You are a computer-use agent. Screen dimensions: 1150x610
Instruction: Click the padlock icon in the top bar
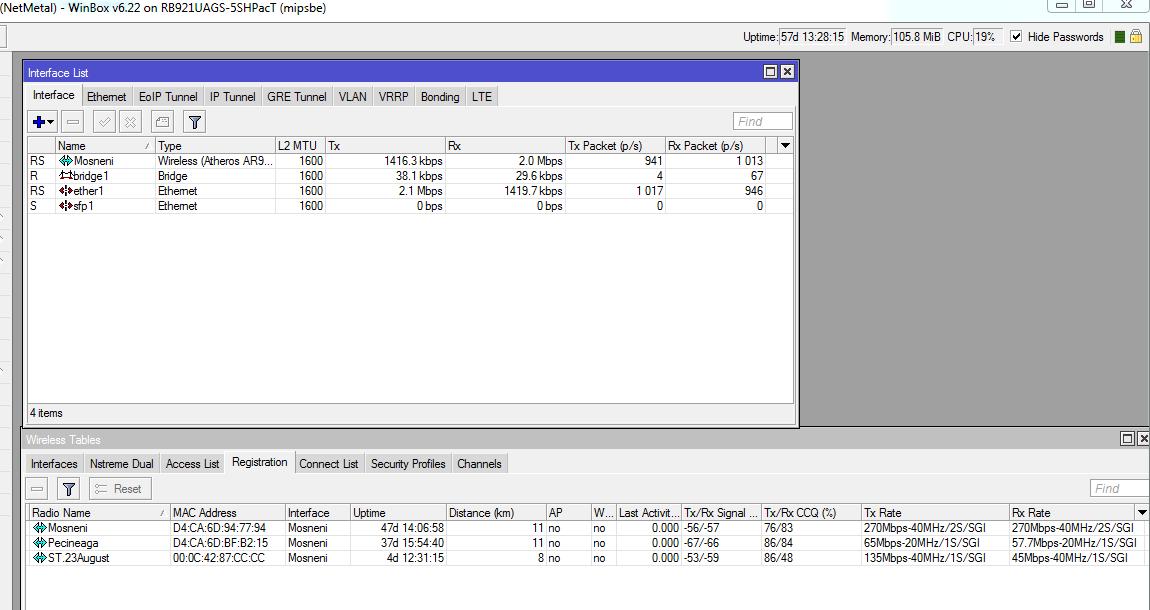1135,37
